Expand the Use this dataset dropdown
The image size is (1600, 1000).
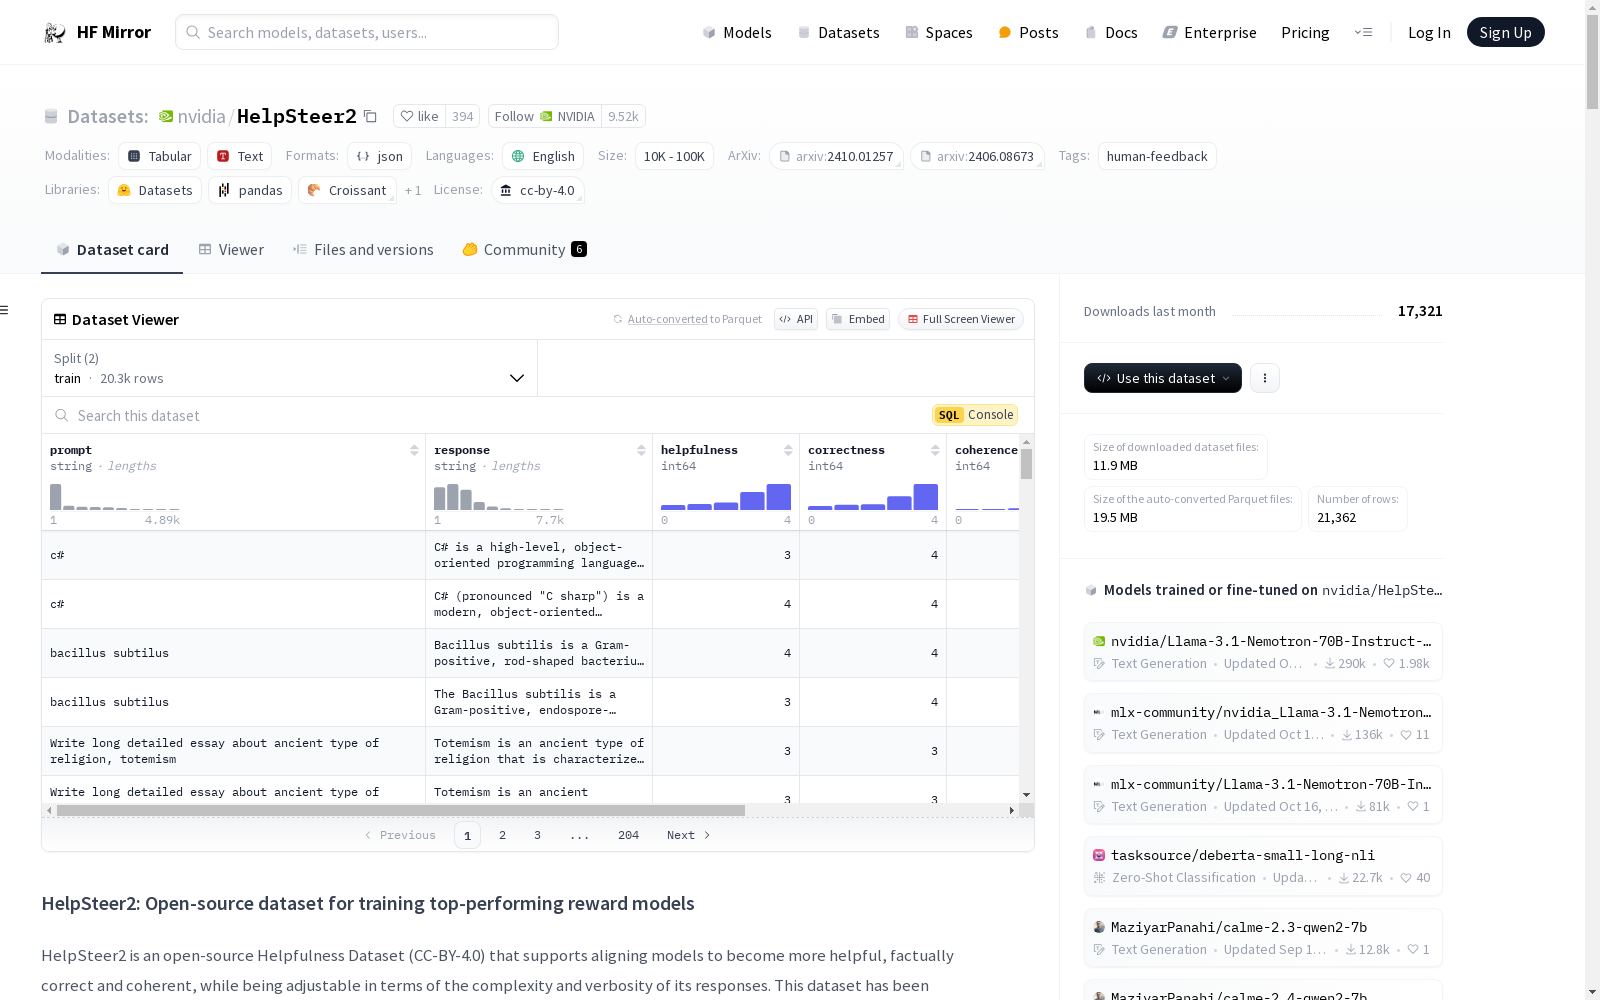[x=1163, y=378]
